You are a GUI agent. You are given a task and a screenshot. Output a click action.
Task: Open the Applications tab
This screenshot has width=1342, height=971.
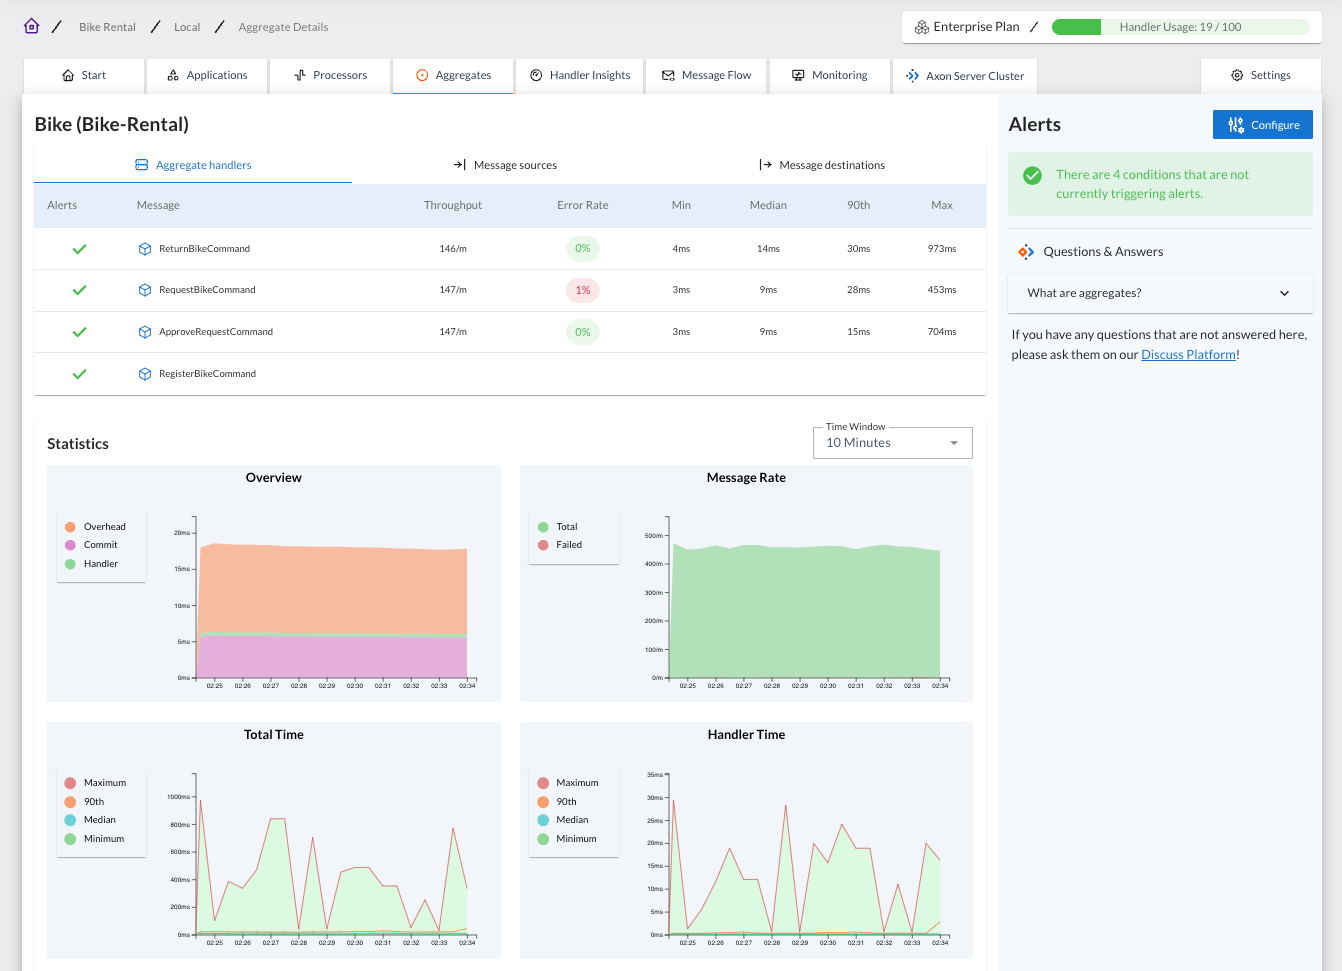coord(207,75)
